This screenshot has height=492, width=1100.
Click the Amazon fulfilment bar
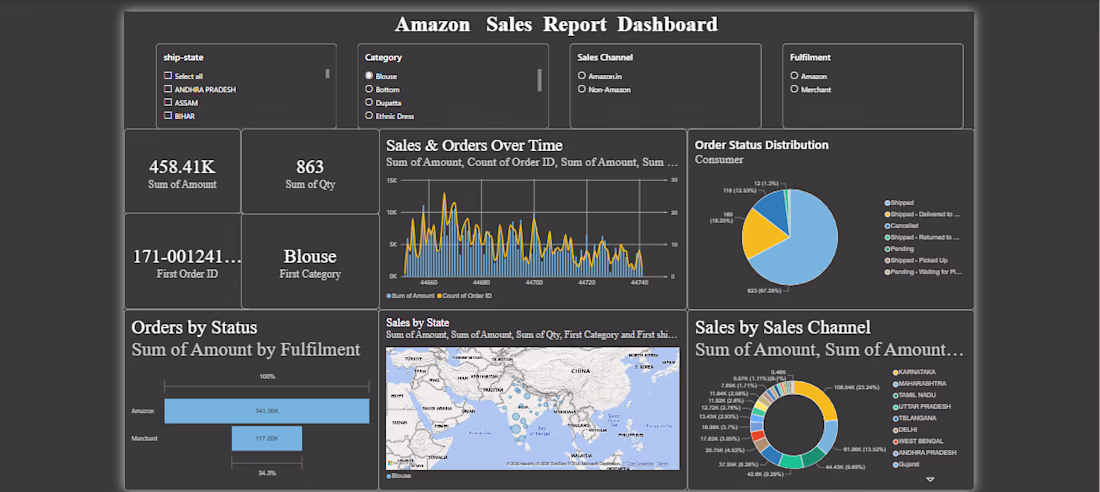[x=267, y=411]
